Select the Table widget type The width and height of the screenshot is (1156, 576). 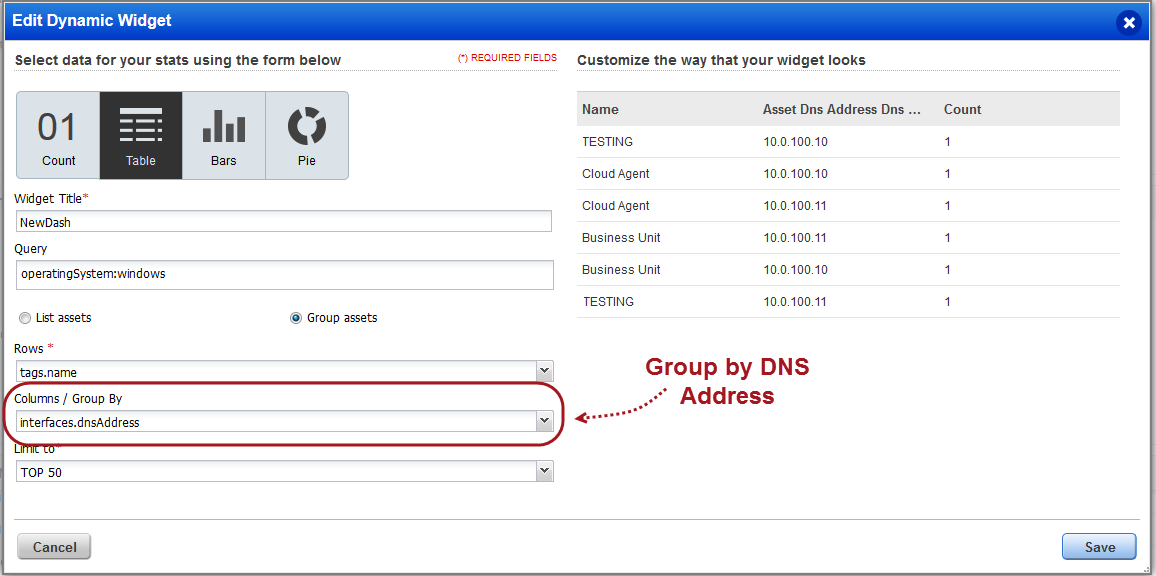[141, 136]
